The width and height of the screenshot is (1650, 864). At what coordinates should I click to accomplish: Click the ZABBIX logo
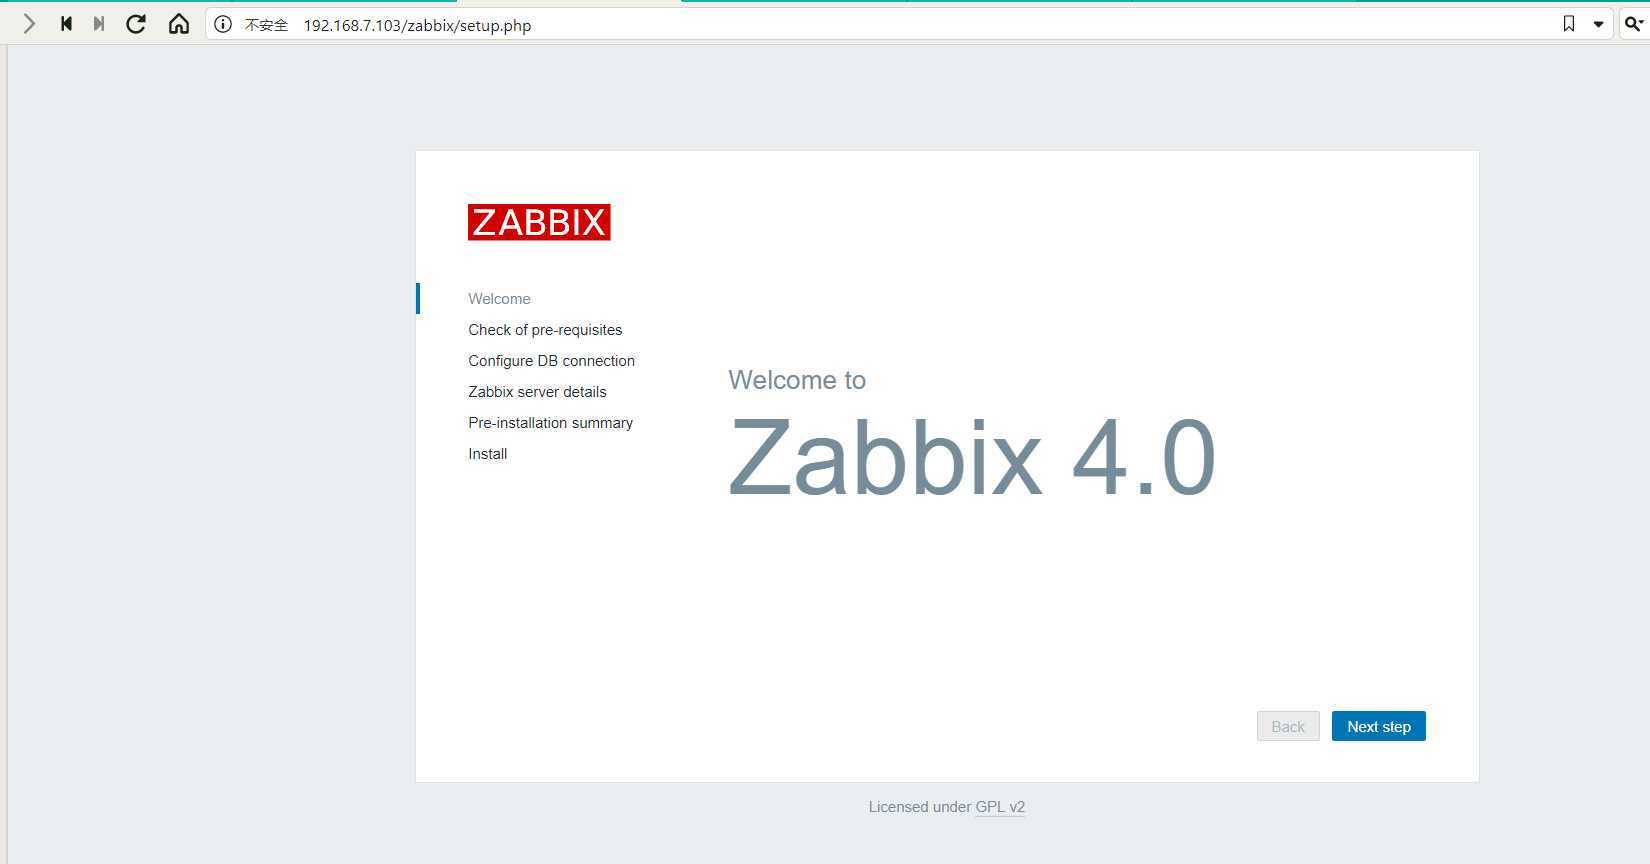[x=539, y=222]
